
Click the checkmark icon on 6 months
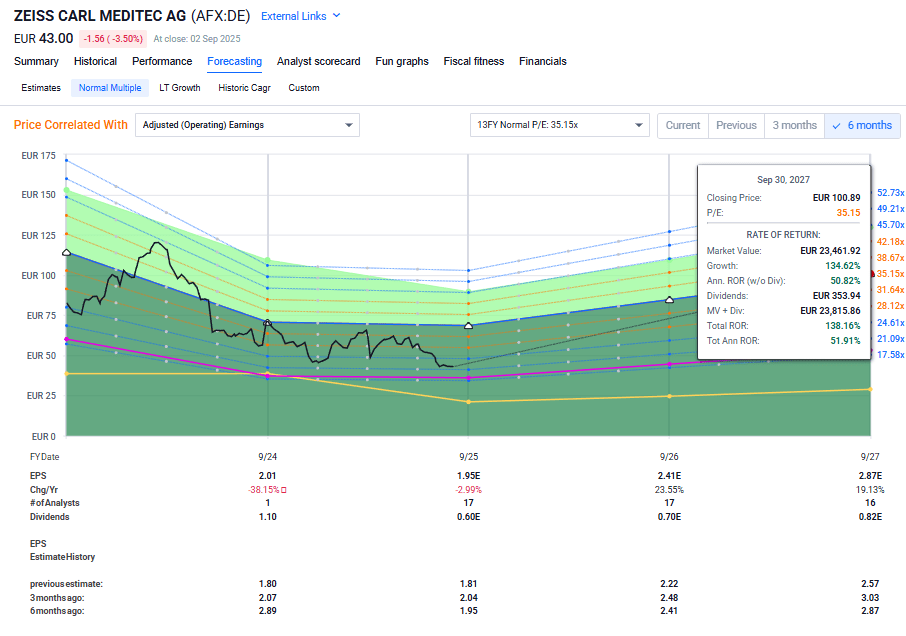[837, 126]
